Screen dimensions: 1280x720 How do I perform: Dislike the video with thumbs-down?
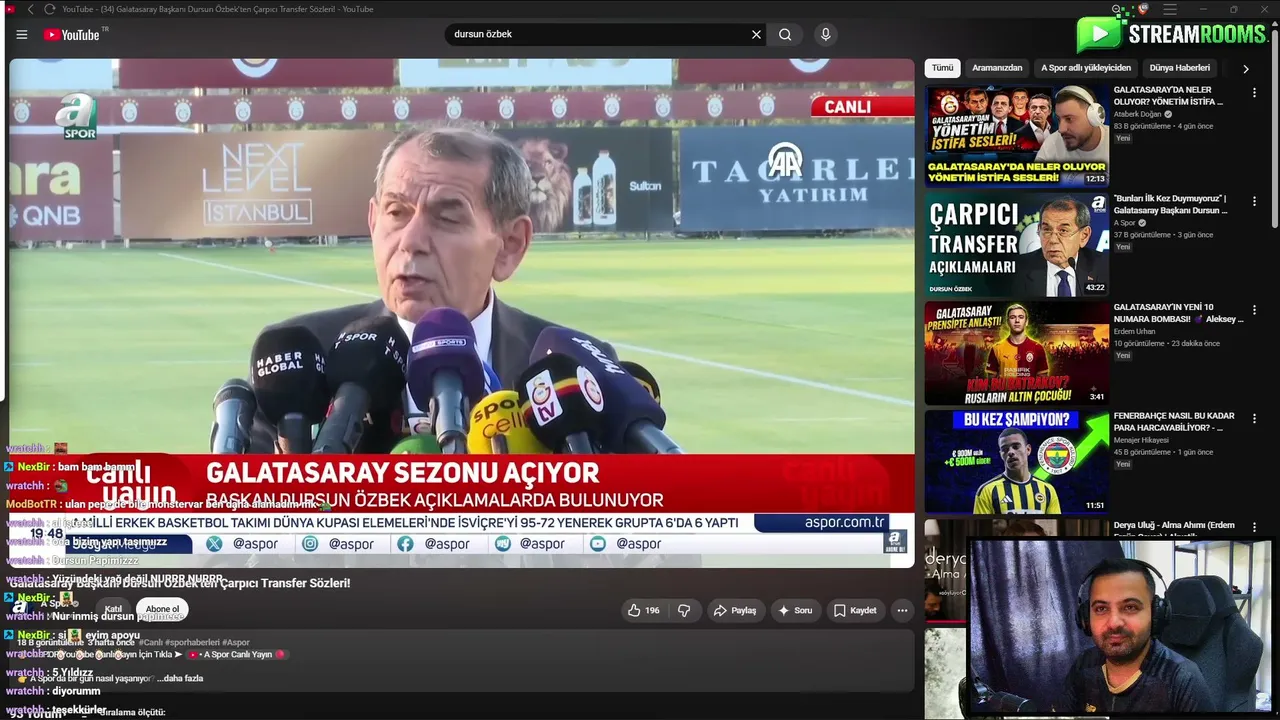click(684, 610)
